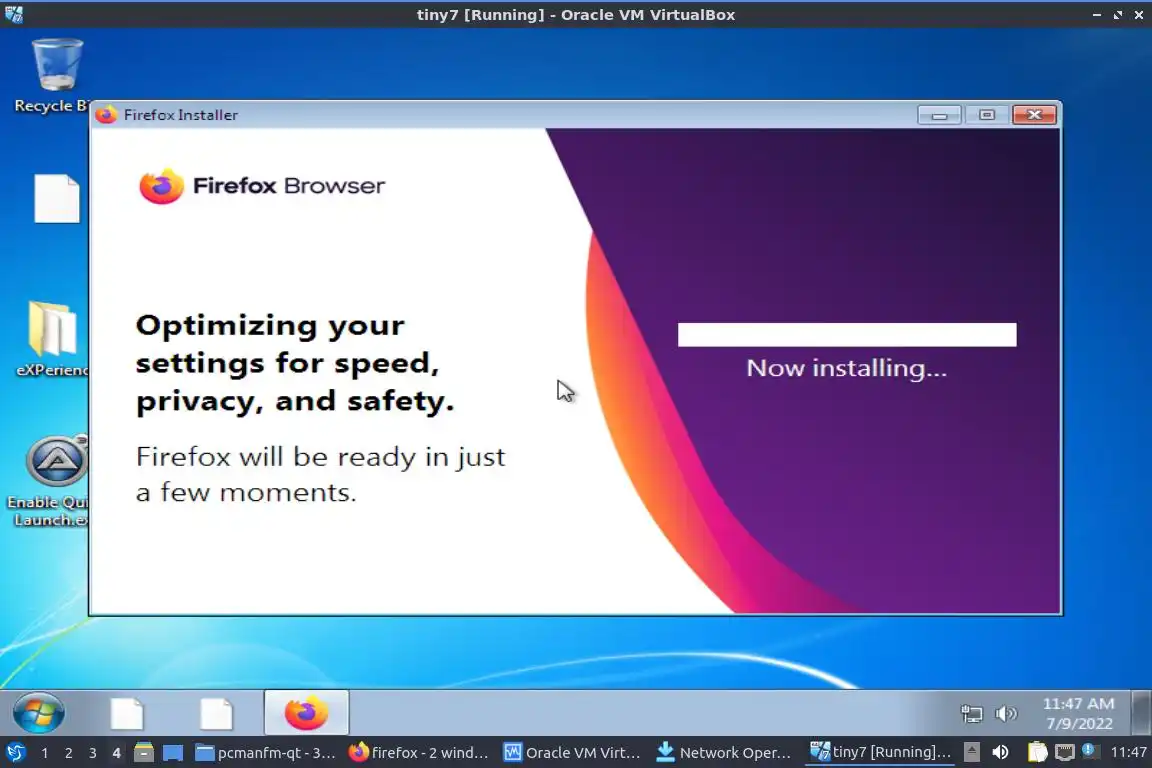Click the 'Now installing...' status text

[x=846, y=368]
